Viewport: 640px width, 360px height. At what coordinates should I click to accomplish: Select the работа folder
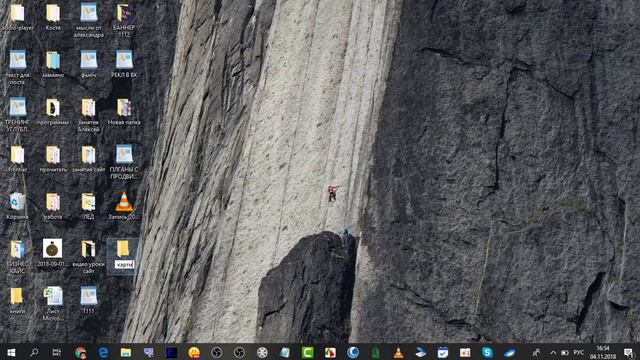click(x=53, y=207)
